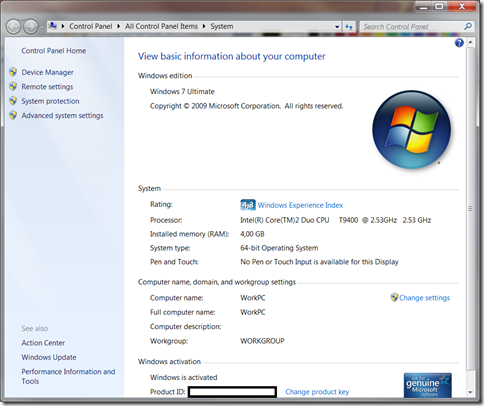Click the search magnifier icon
The height and width of the screenshot is (406, 484).
pos(468,26)
